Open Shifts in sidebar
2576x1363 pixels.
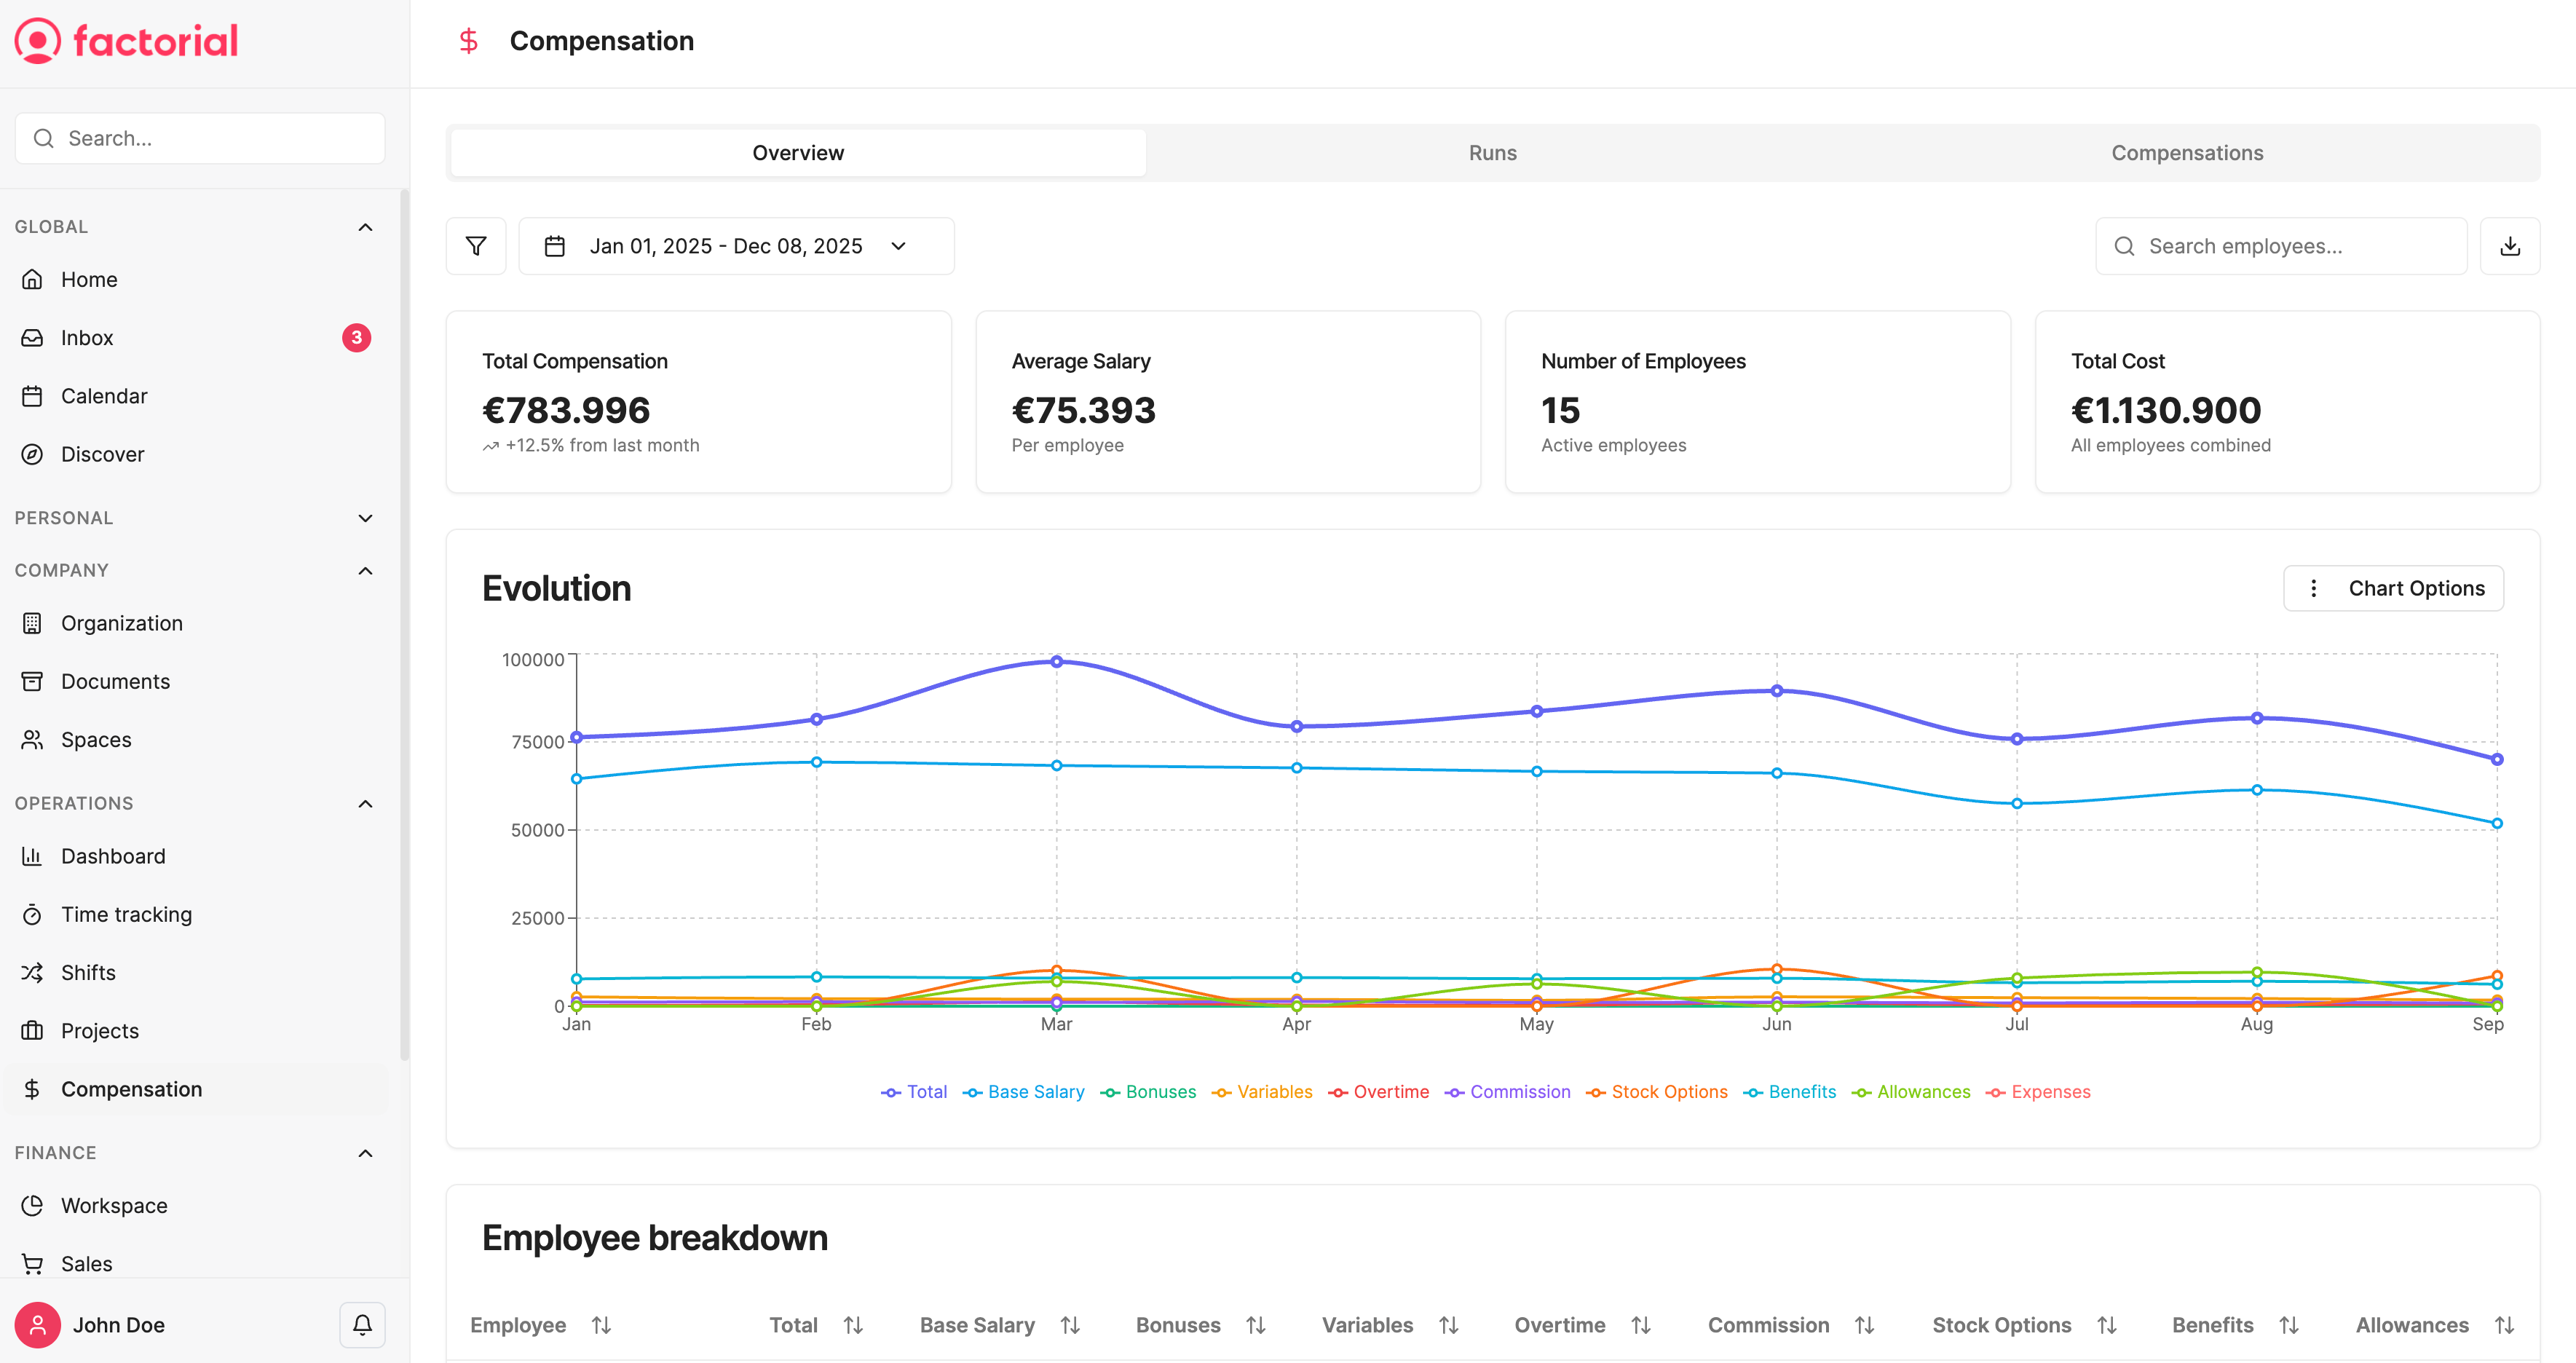tap(88, 972)
